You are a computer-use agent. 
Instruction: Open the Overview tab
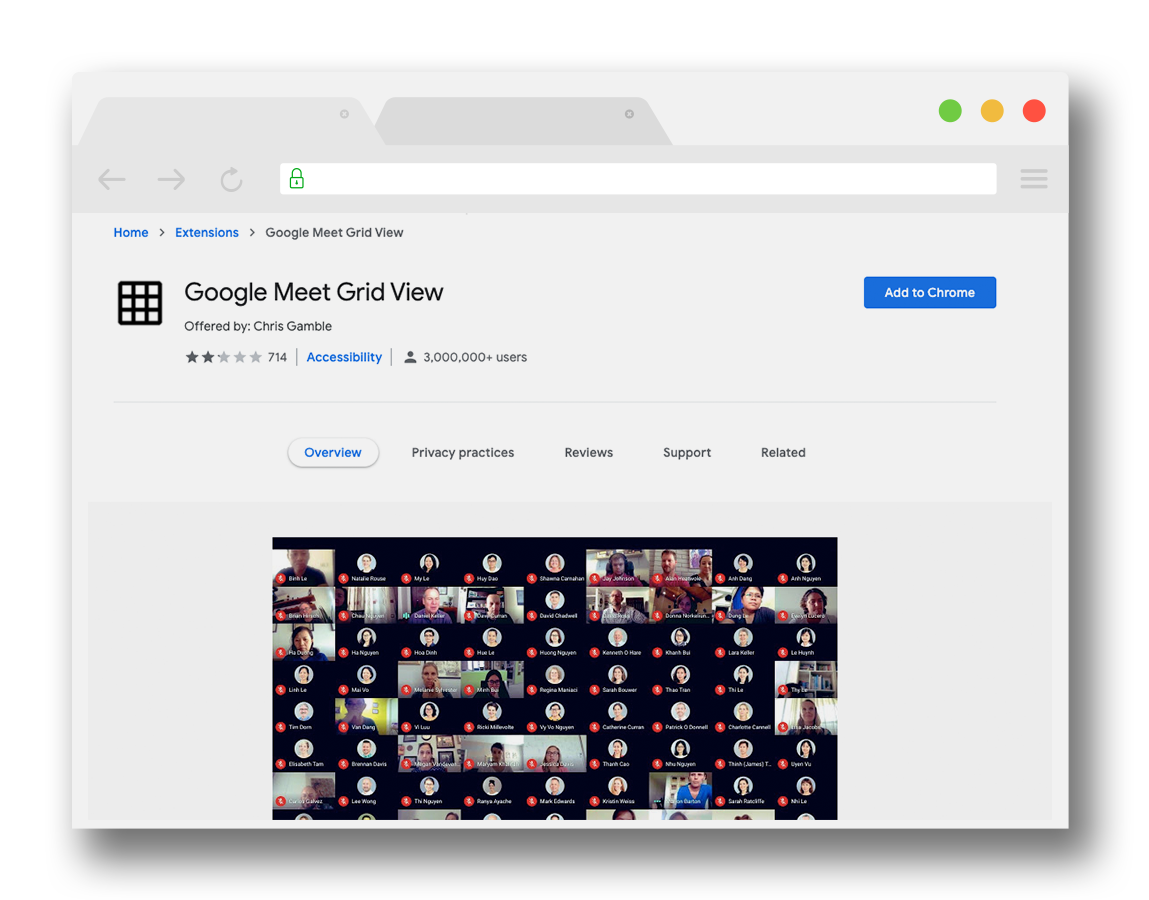[332, 453]
